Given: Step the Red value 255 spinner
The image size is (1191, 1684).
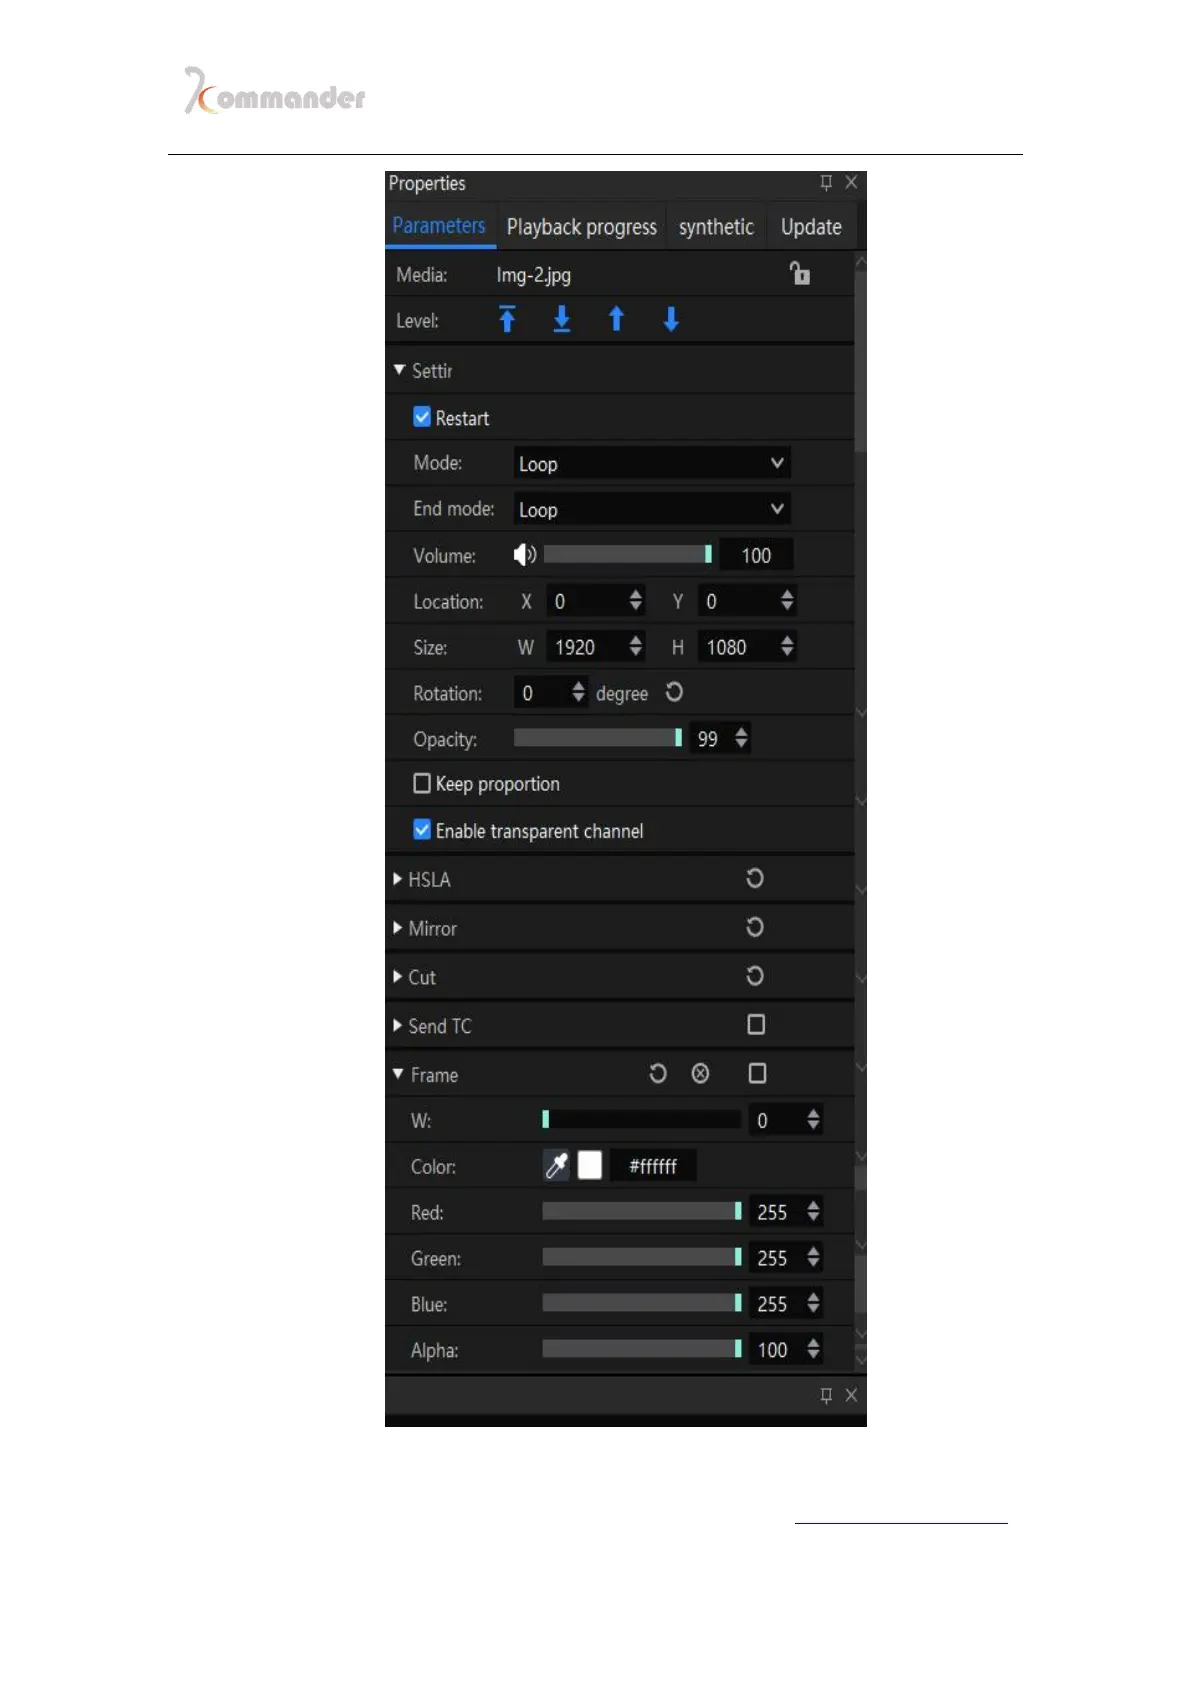Looking at the screenshot, I should coord(813,1211).
